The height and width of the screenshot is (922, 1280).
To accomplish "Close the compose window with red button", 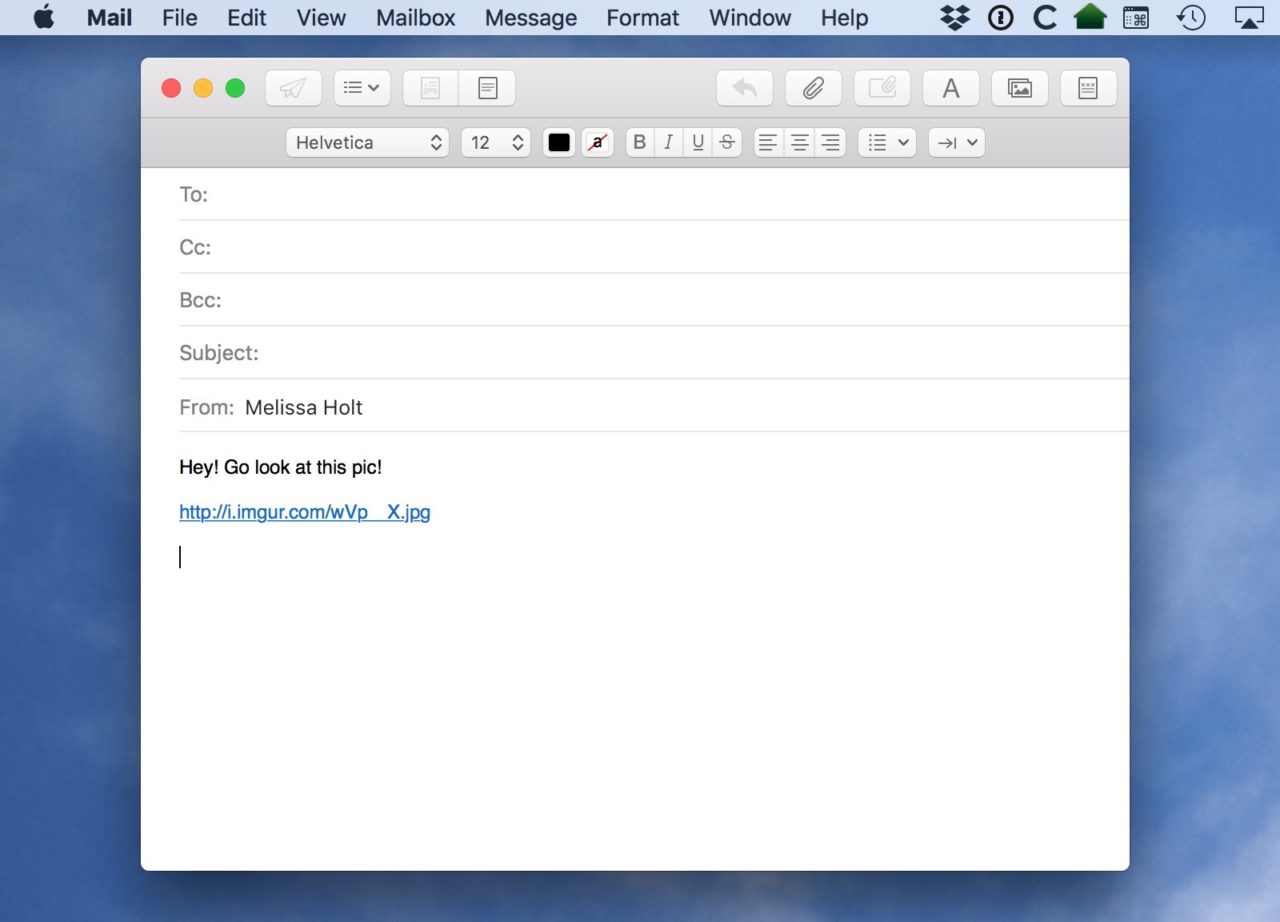I will click(x=171, y=88).
